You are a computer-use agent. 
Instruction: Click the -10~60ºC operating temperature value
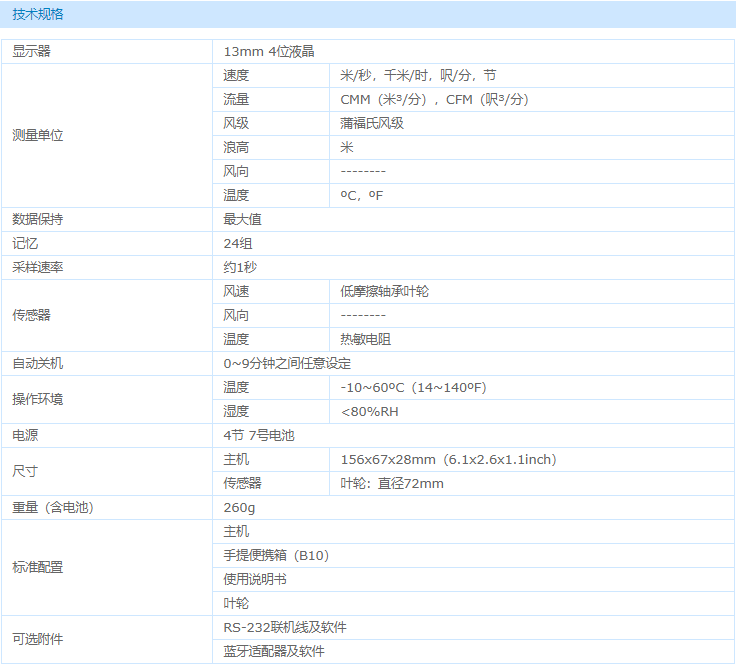pos(413,387)
